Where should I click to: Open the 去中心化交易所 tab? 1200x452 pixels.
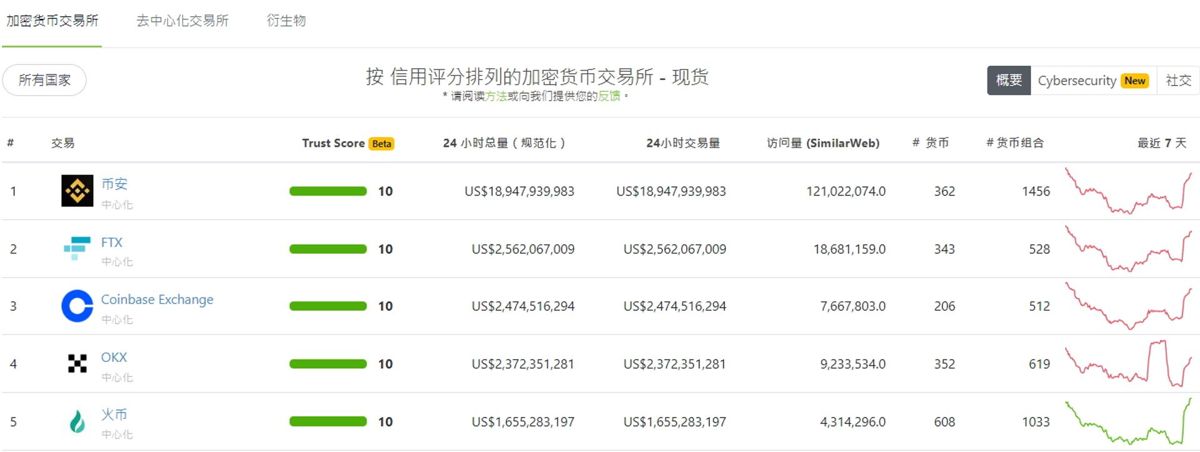[182, 20]
